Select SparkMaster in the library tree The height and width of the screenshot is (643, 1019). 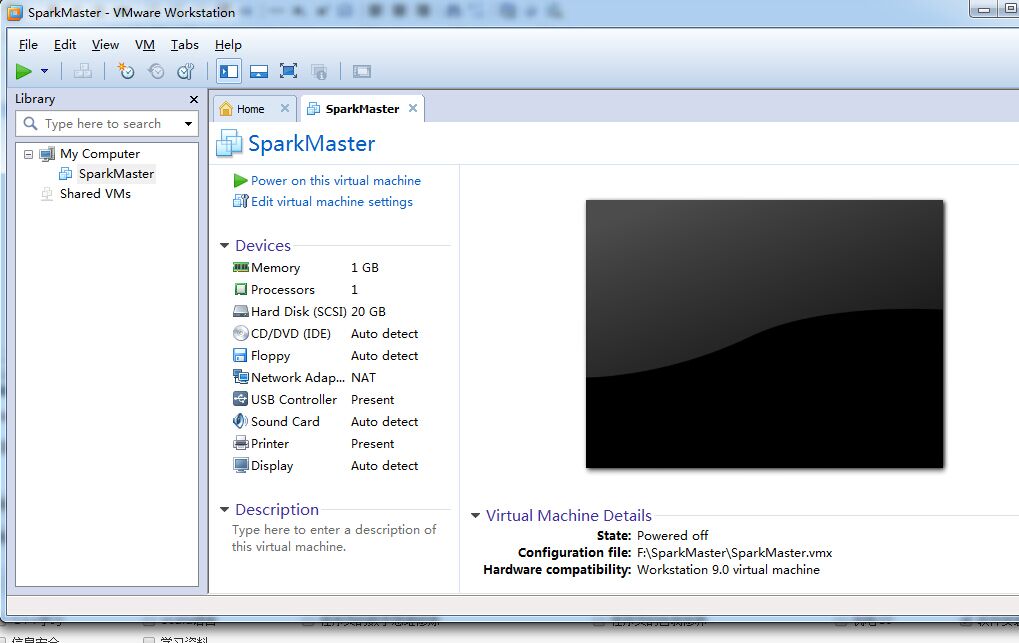(x=116, y=174)
